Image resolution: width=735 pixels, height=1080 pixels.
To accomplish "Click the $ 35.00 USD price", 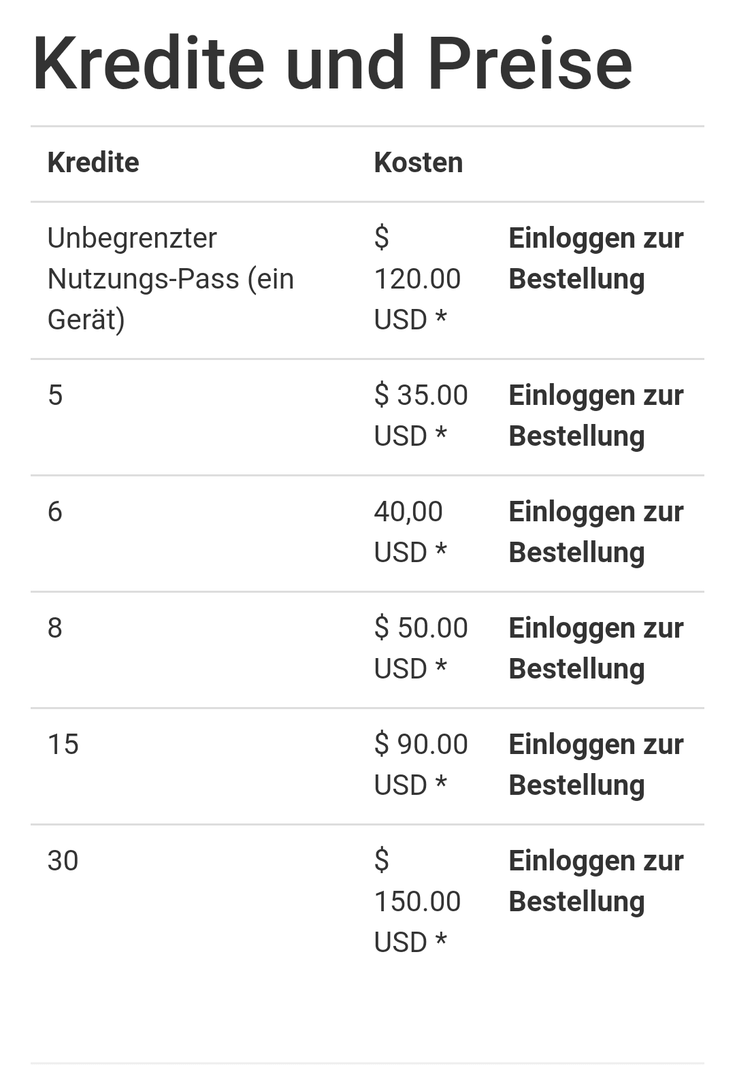I will pyautogui.click(x=421, y=415).
